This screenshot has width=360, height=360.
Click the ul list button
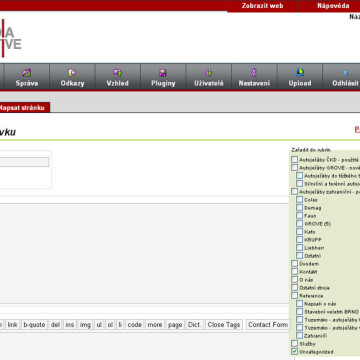(x=99, y=325)
